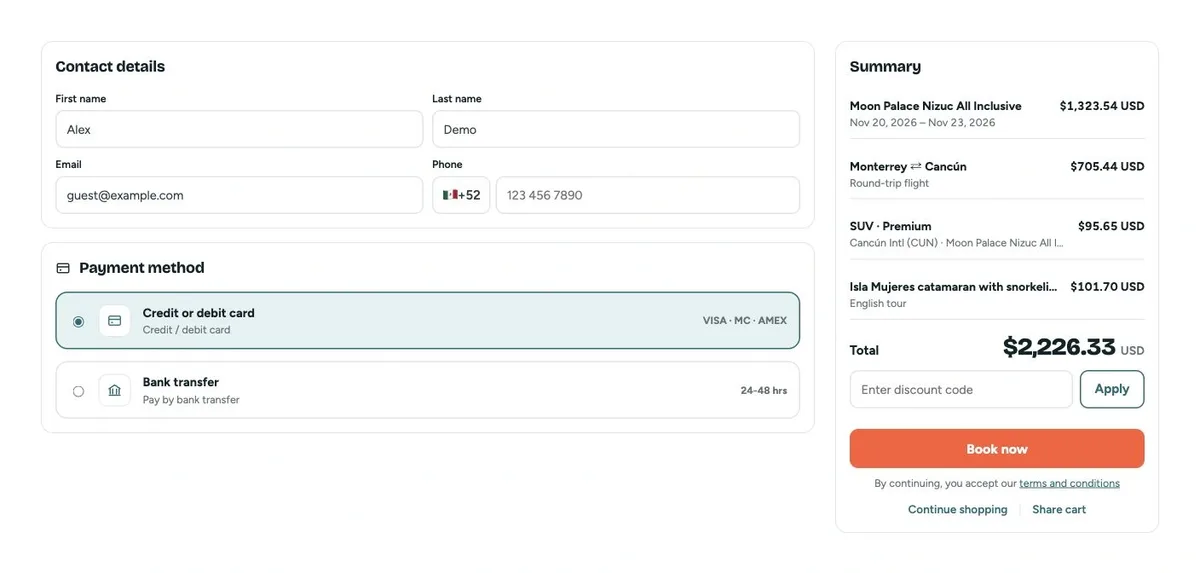Click the Continue shopping link
Image resolution: width=1200 pixels, height=573 pixels.
pos(958,509)
